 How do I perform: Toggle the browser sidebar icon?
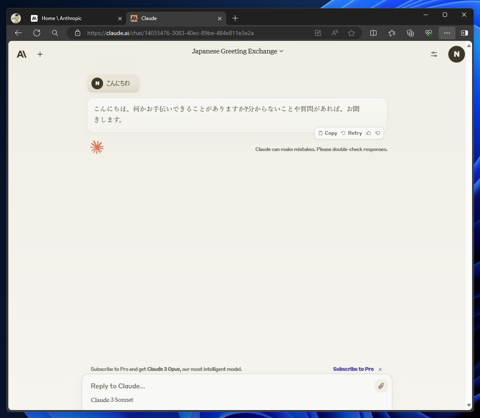(x=464, y=33)
